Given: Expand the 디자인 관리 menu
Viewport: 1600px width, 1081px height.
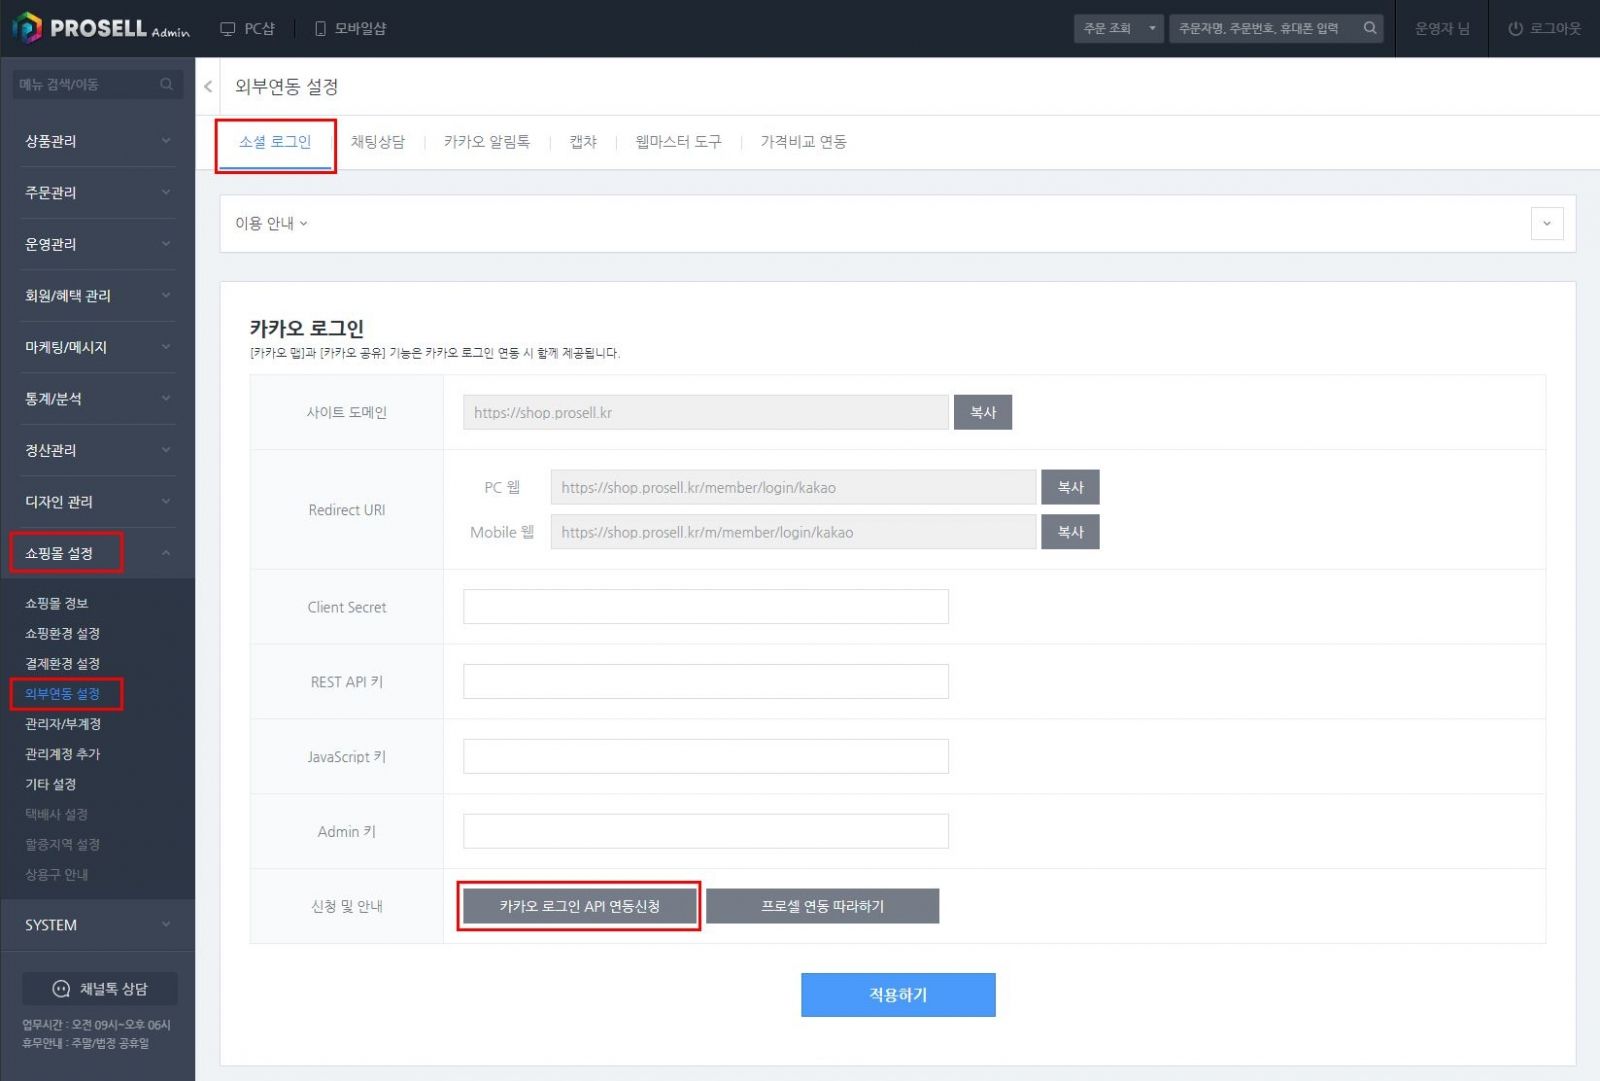Looking at the screenshot, I should click(x=97, y=502).
